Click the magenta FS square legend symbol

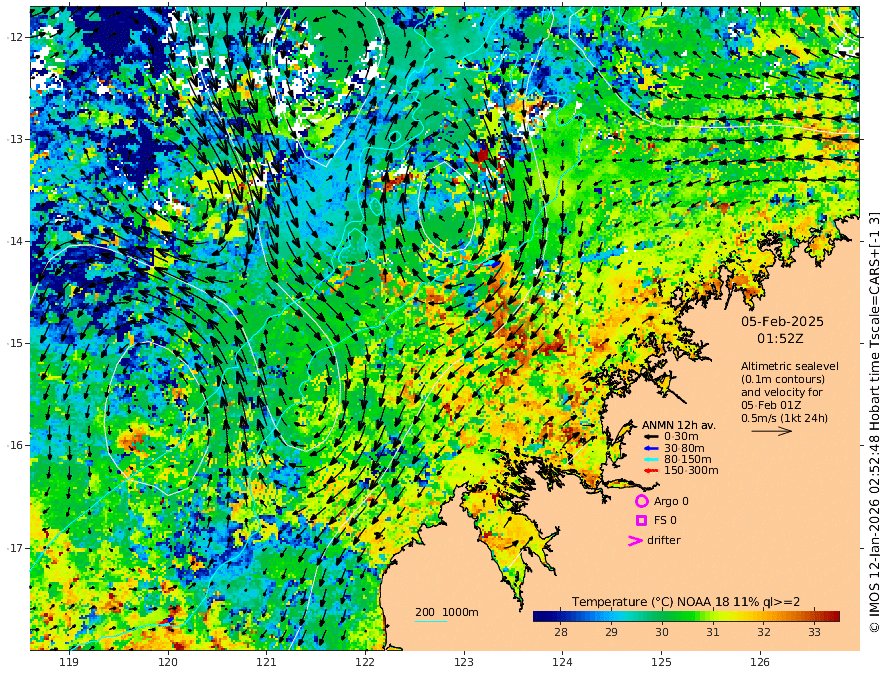coord(641,521)
